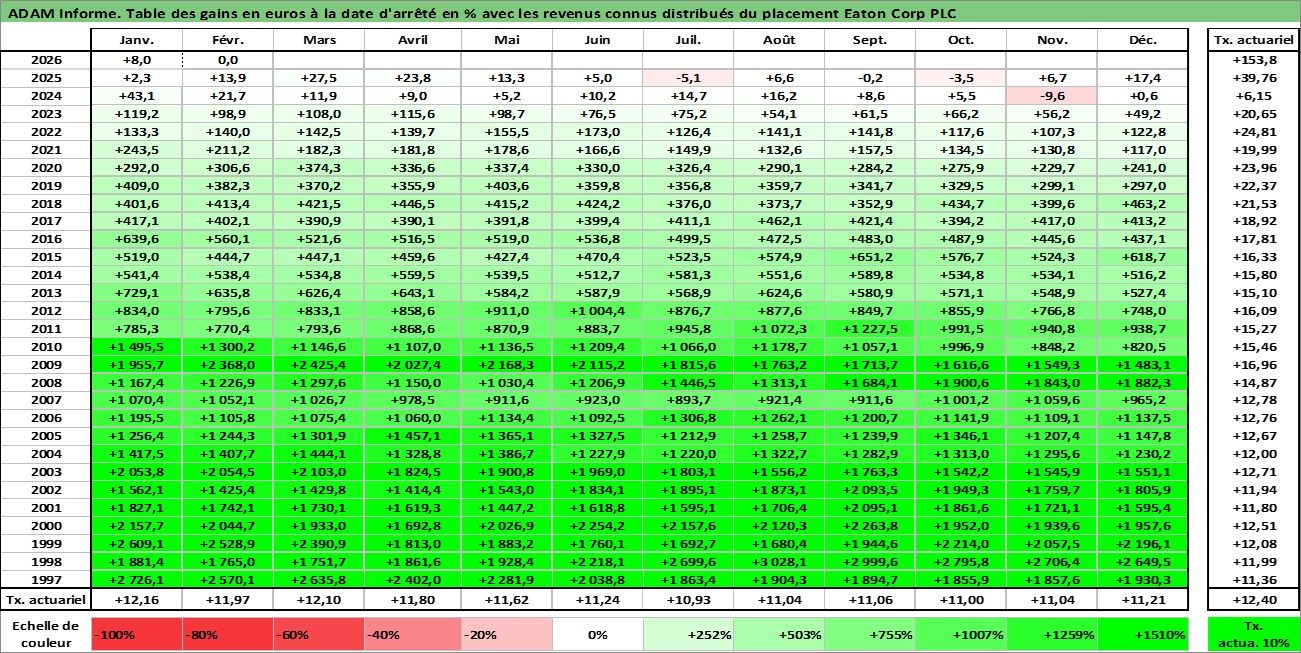The height and width of the screenshot is (653, 1301).
Task: Click the -60% legend color cell
Action: coord(318,634)
